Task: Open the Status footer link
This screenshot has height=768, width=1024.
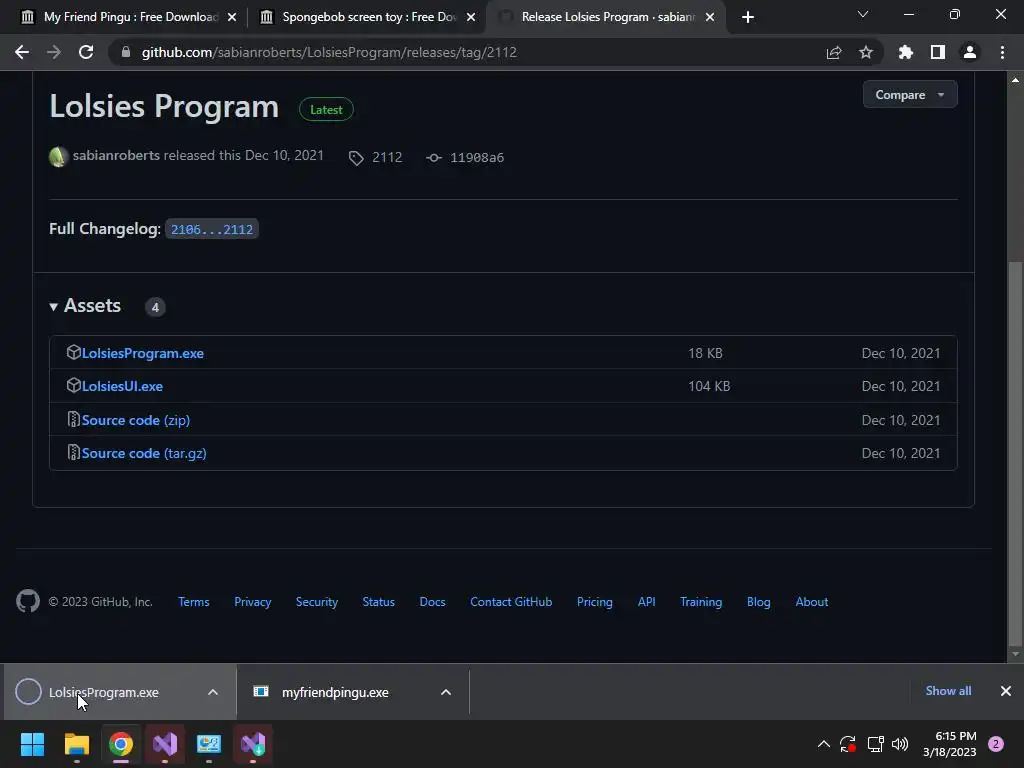Action: (x=379, y=602)
